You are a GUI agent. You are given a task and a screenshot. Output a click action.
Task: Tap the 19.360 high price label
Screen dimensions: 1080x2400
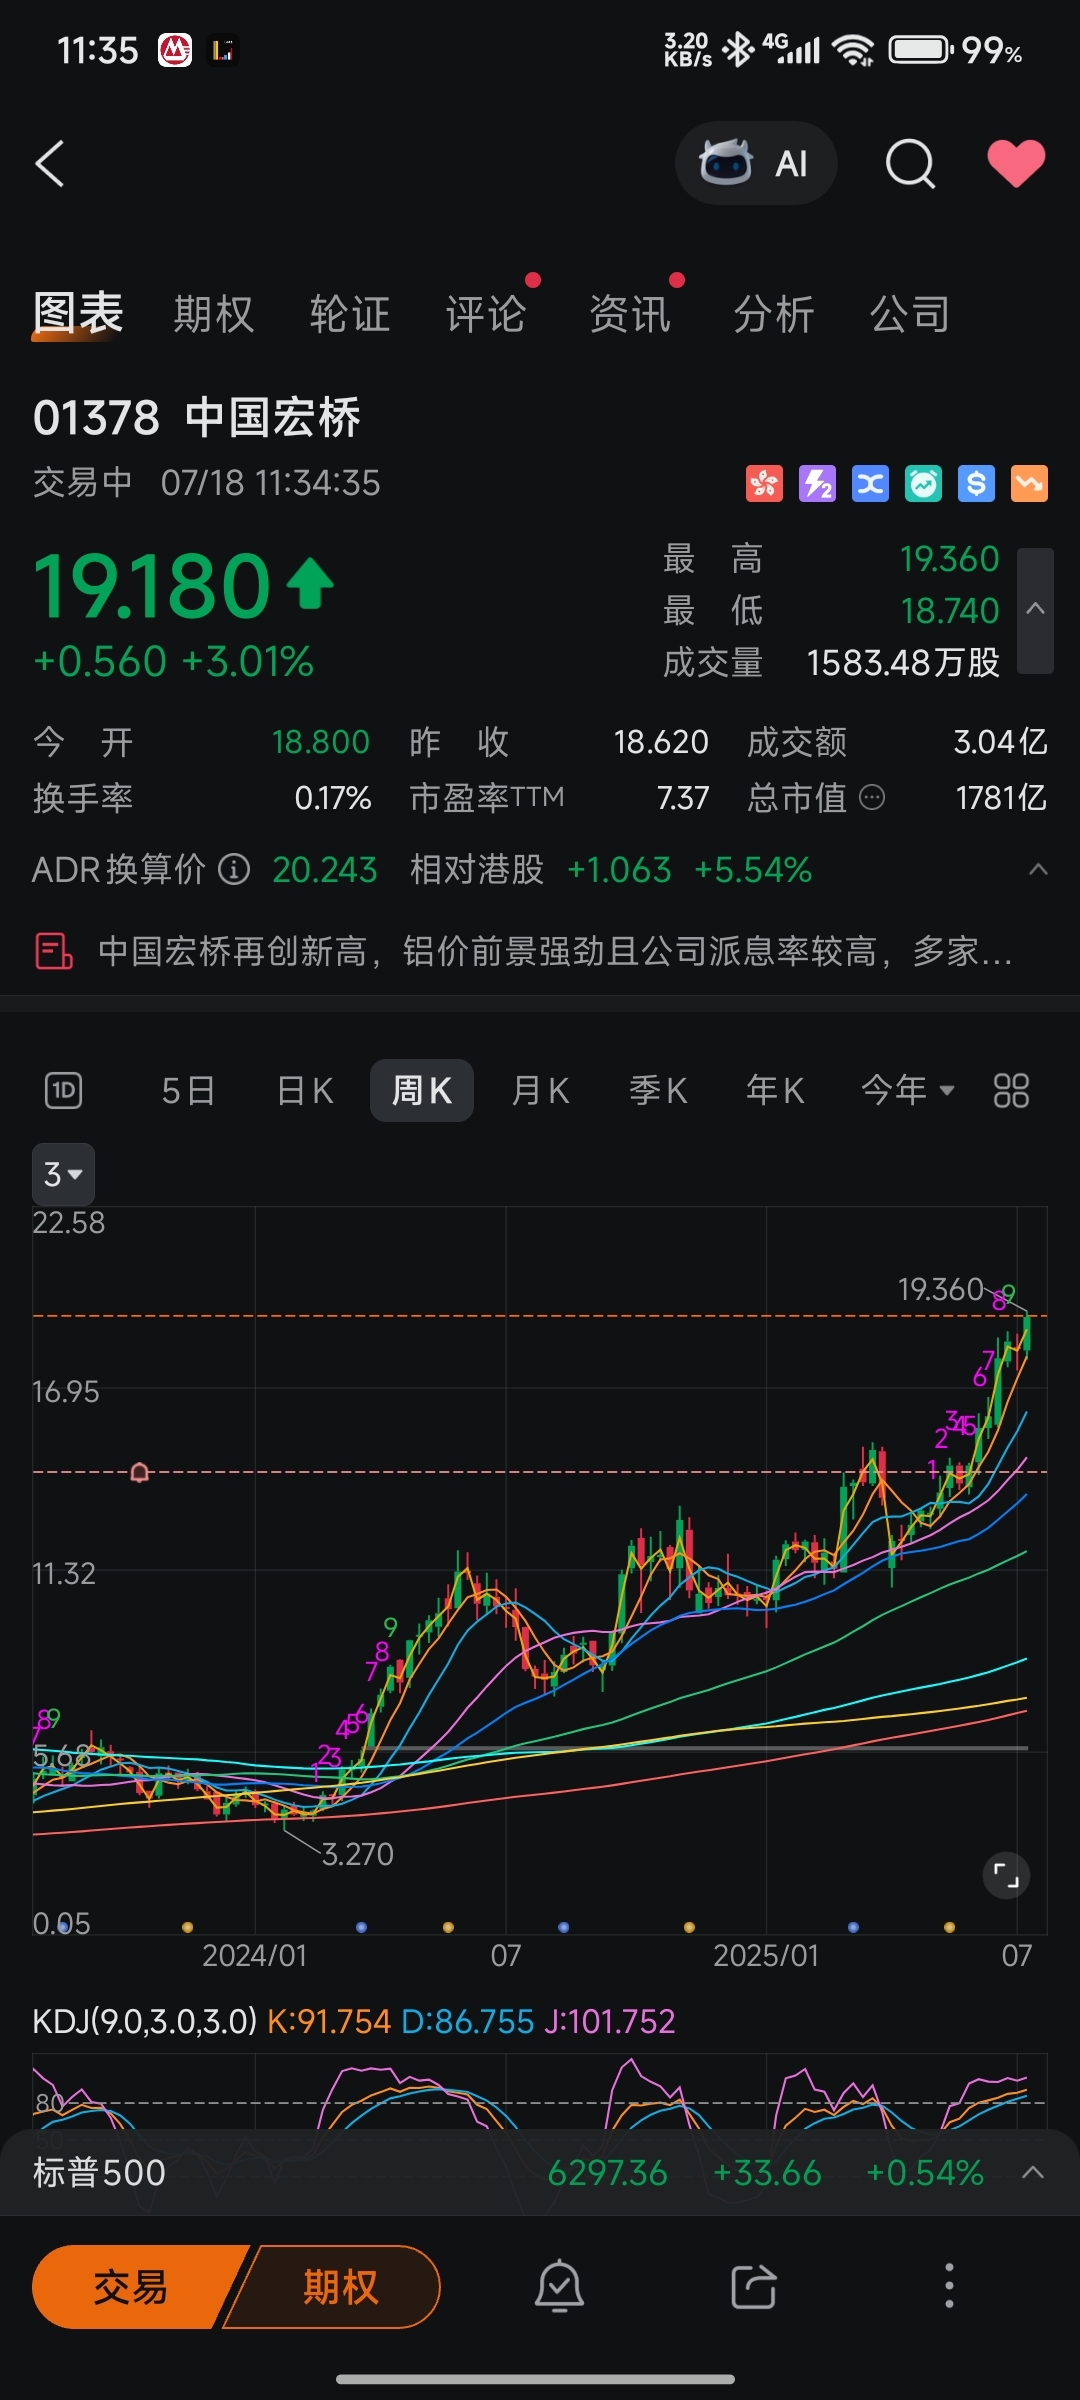(x=941, y=1289)
